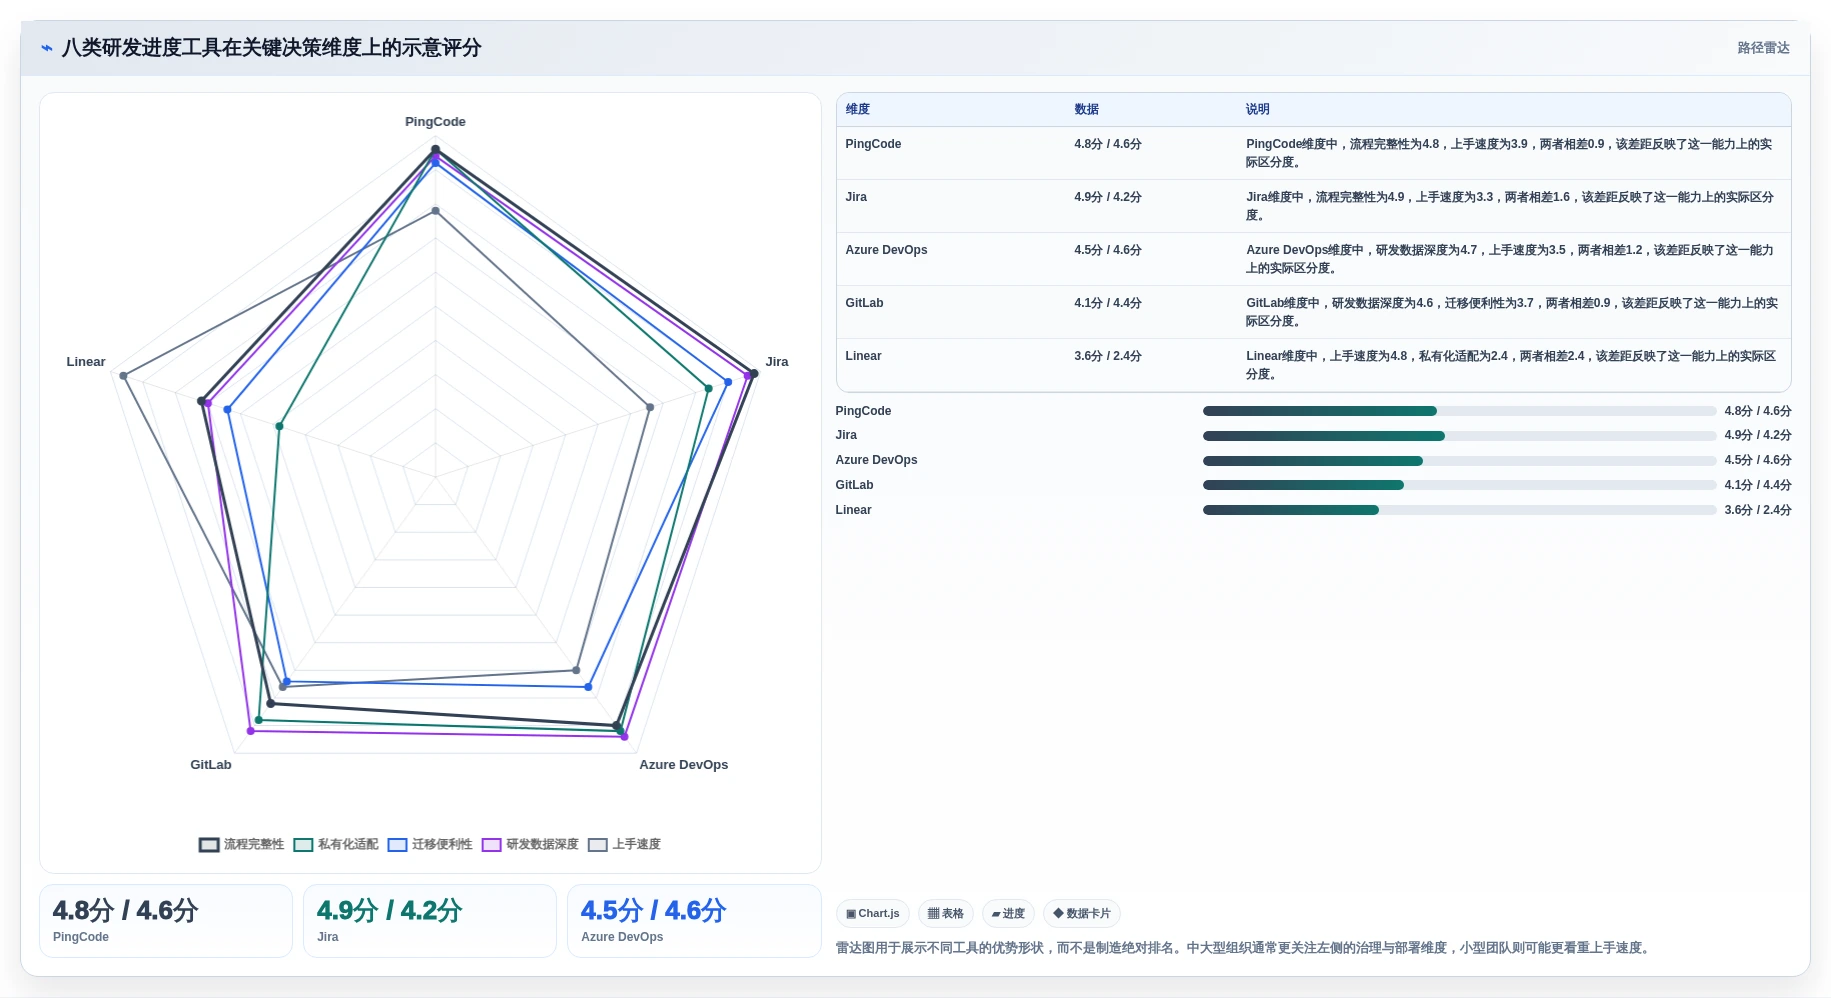Select the GitLab table row name
This screenshot has height=998, width=1831.
(x=864, y=303)
